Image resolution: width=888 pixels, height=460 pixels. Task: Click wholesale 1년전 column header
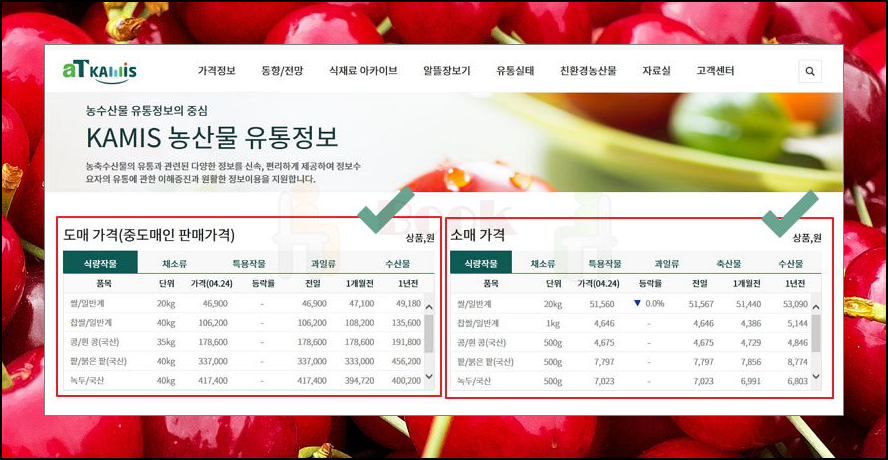[408, 283]
